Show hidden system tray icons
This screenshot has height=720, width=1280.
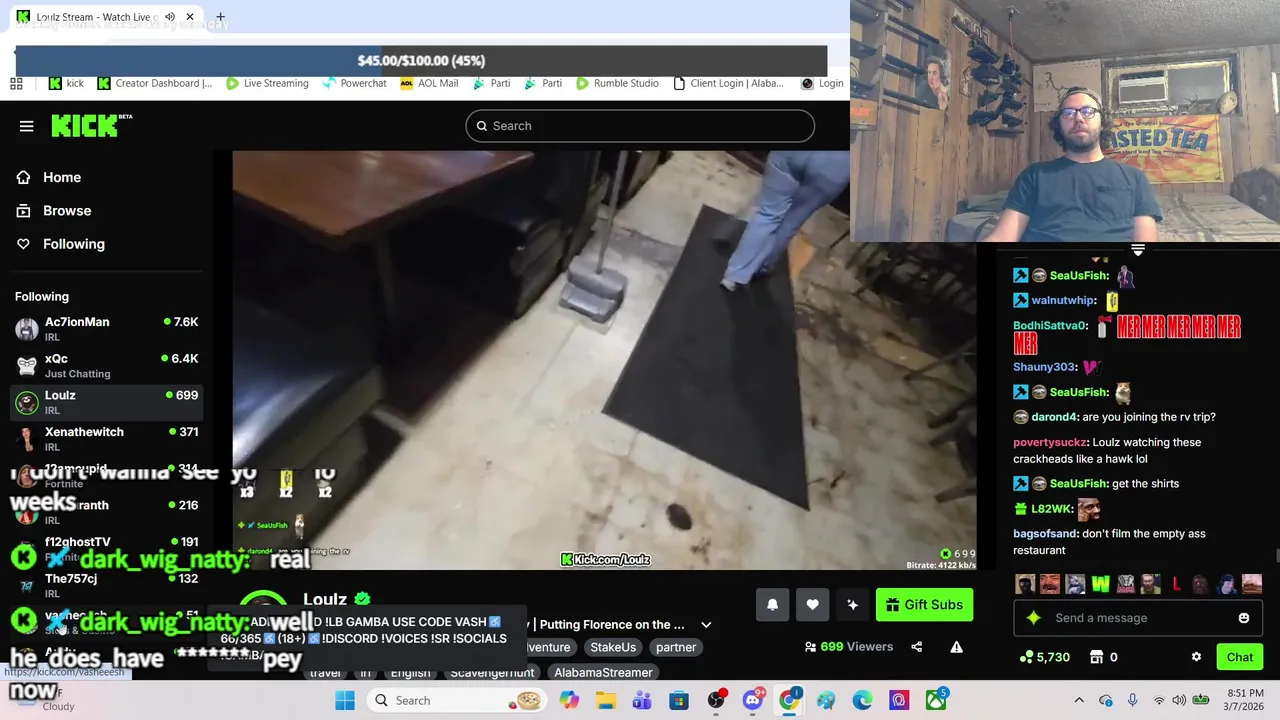point(1079,700)
